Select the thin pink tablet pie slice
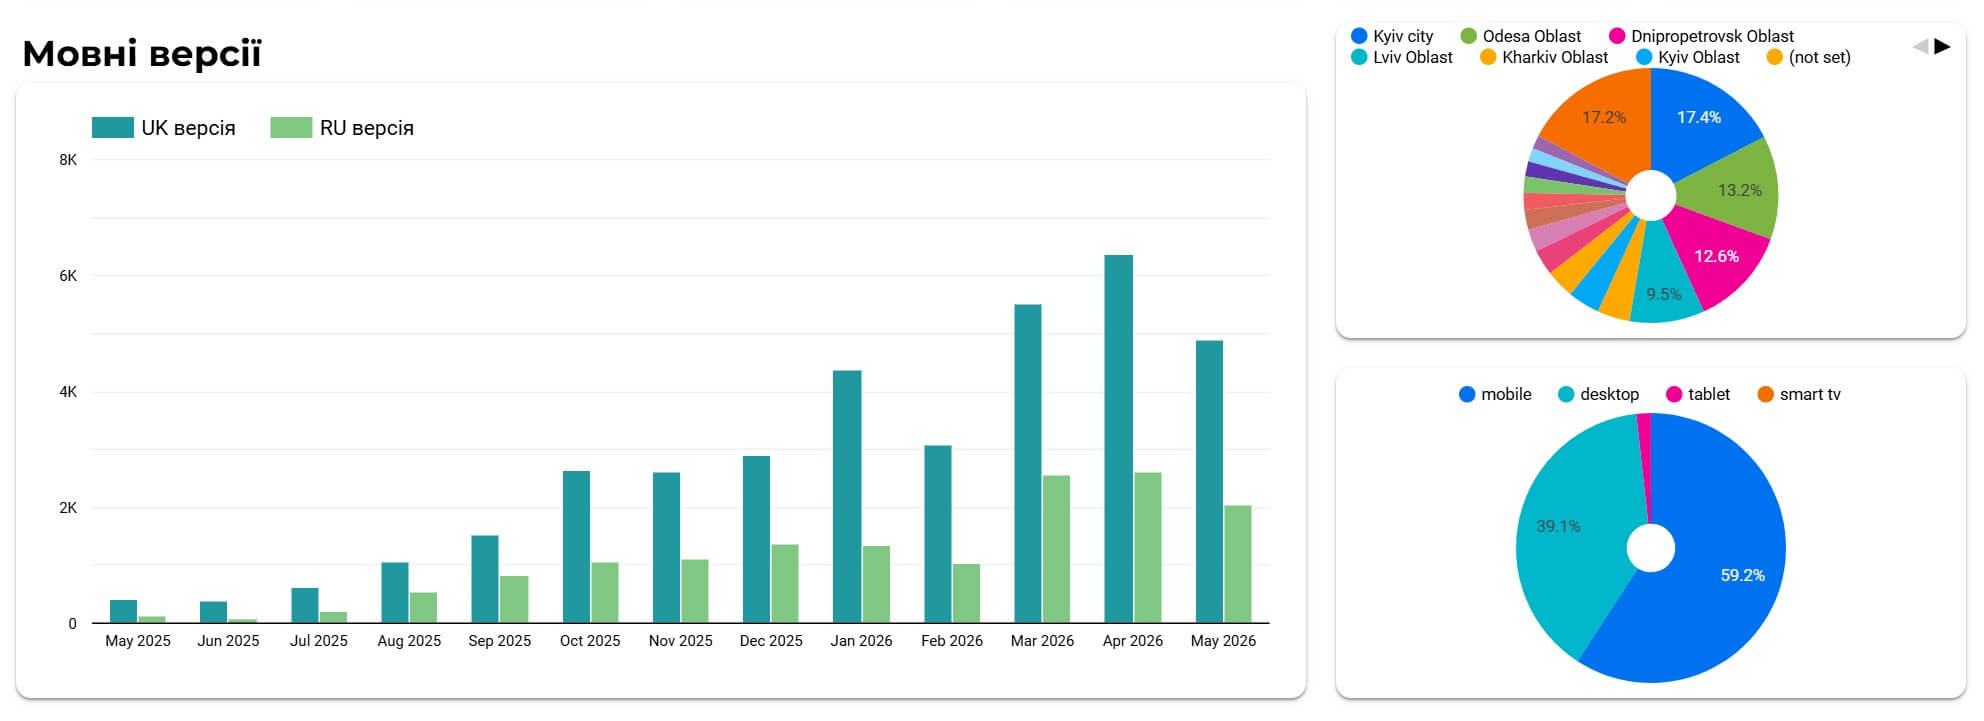This screenshot has height=721, width=1984. click(1644, 450)
